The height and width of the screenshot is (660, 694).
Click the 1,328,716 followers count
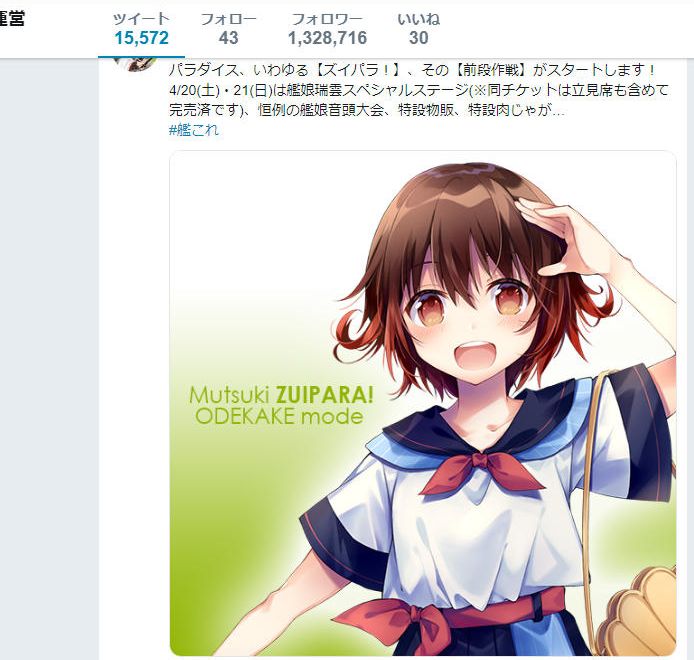coord(328,38)
